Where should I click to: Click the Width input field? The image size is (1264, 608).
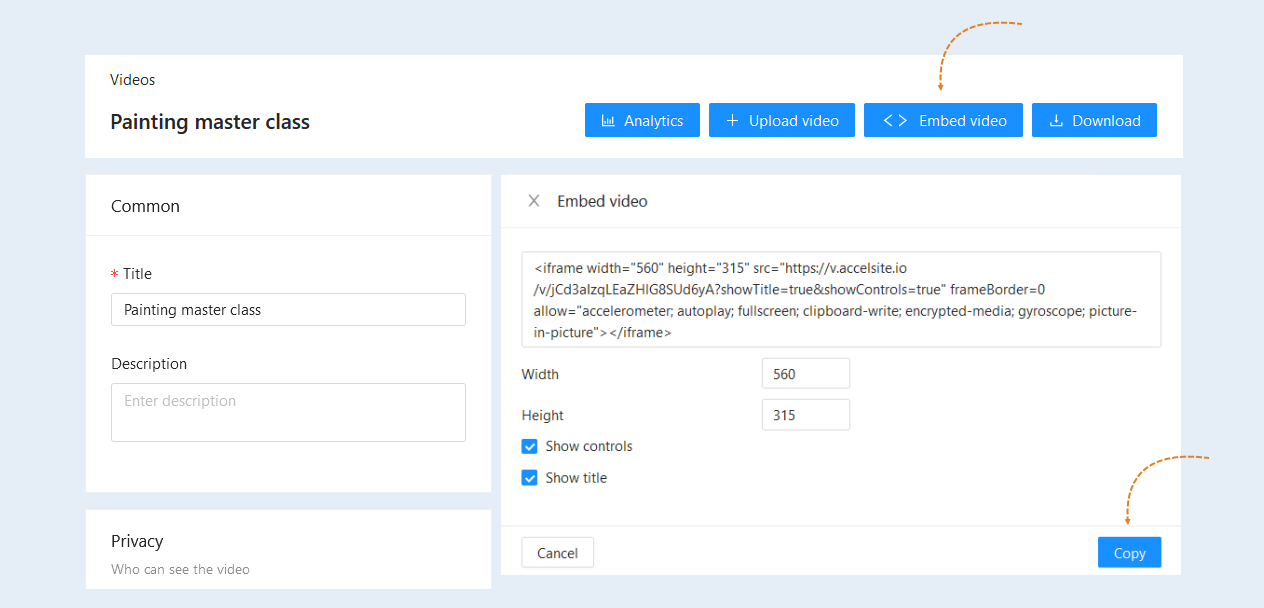[x=806, y=374]
